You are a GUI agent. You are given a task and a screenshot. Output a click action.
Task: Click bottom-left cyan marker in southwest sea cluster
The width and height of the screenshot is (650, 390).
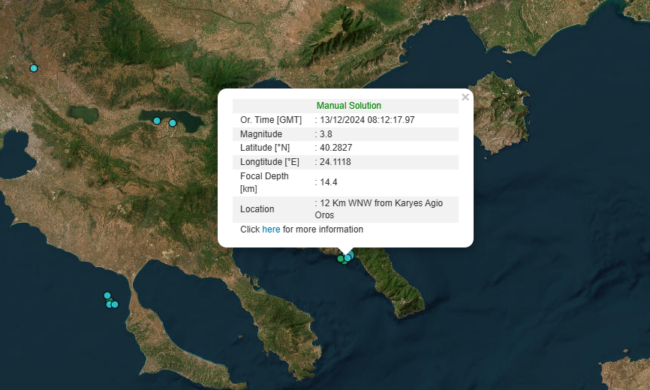(109, 305)
